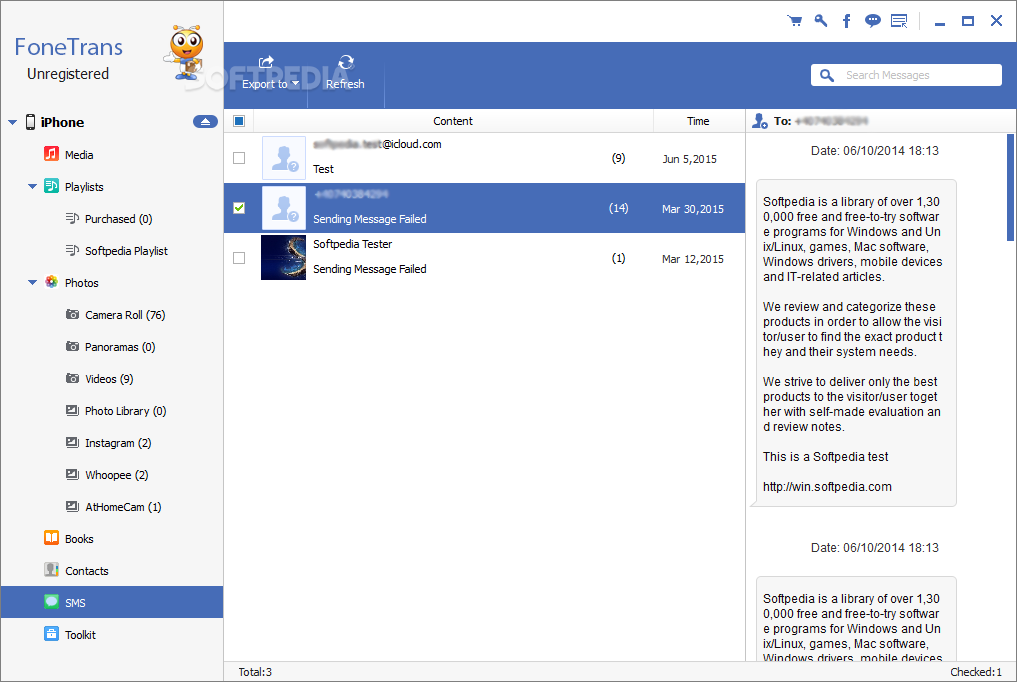
Task: Select SMS in sidebar
Action: tap(112, 602)
